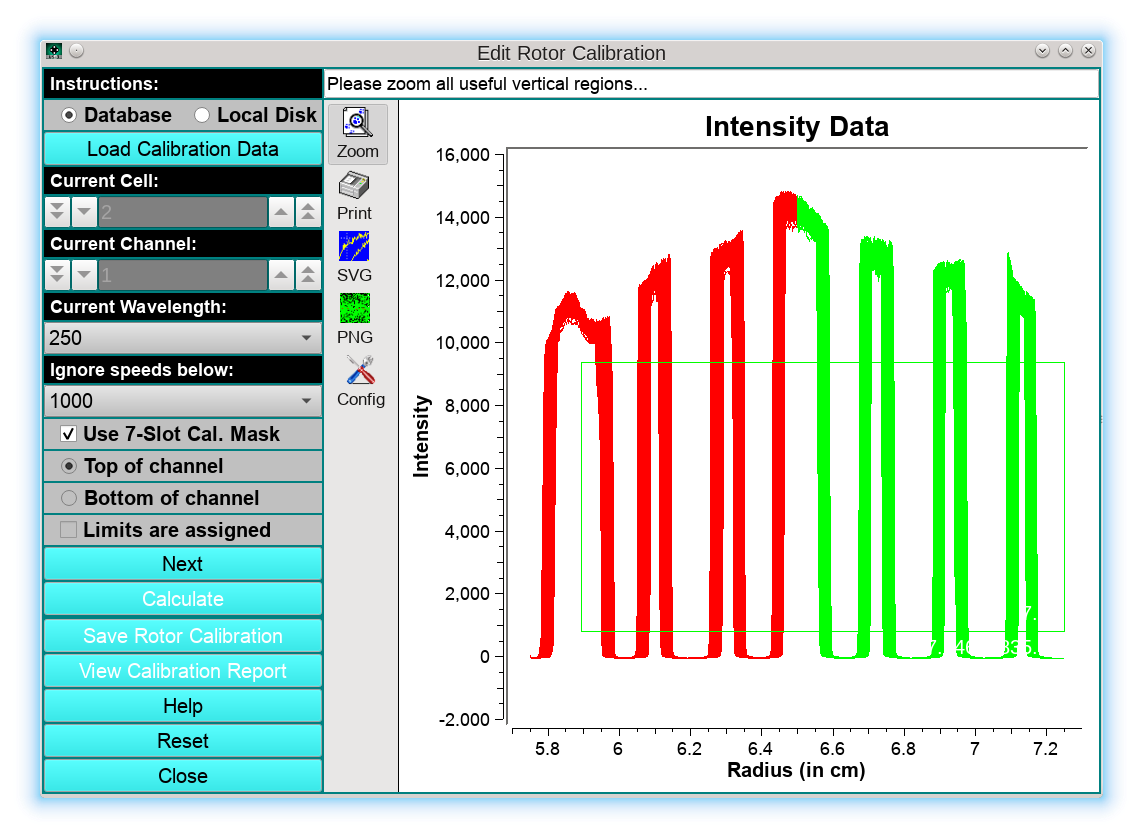Click the Help button
Image resolution: width=1143 pixels, height=838 pixels.
183,706
